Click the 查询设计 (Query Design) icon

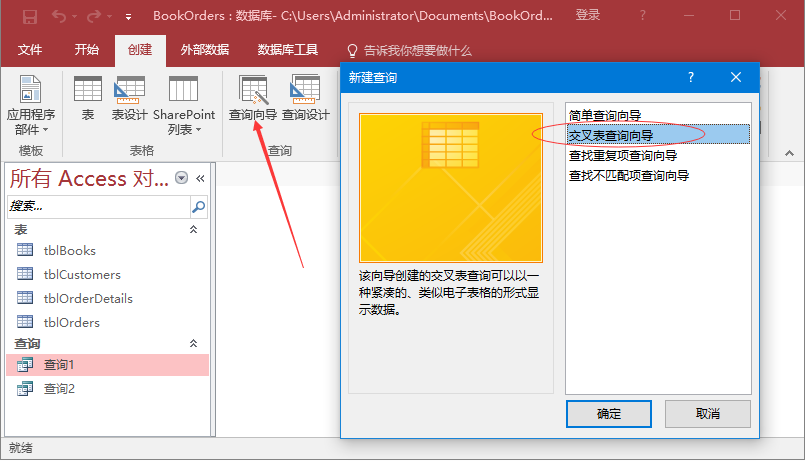tap(305, 98)
